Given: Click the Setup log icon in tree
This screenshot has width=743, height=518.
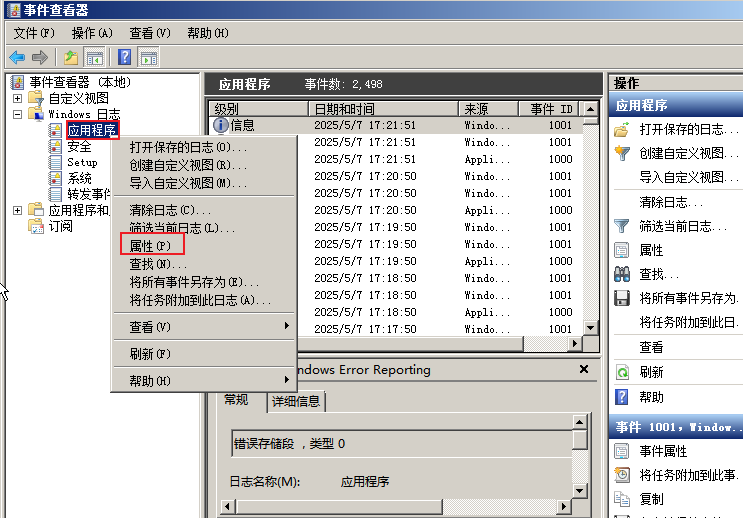Looking at the screenshot, I should click(x=55, y=163).
